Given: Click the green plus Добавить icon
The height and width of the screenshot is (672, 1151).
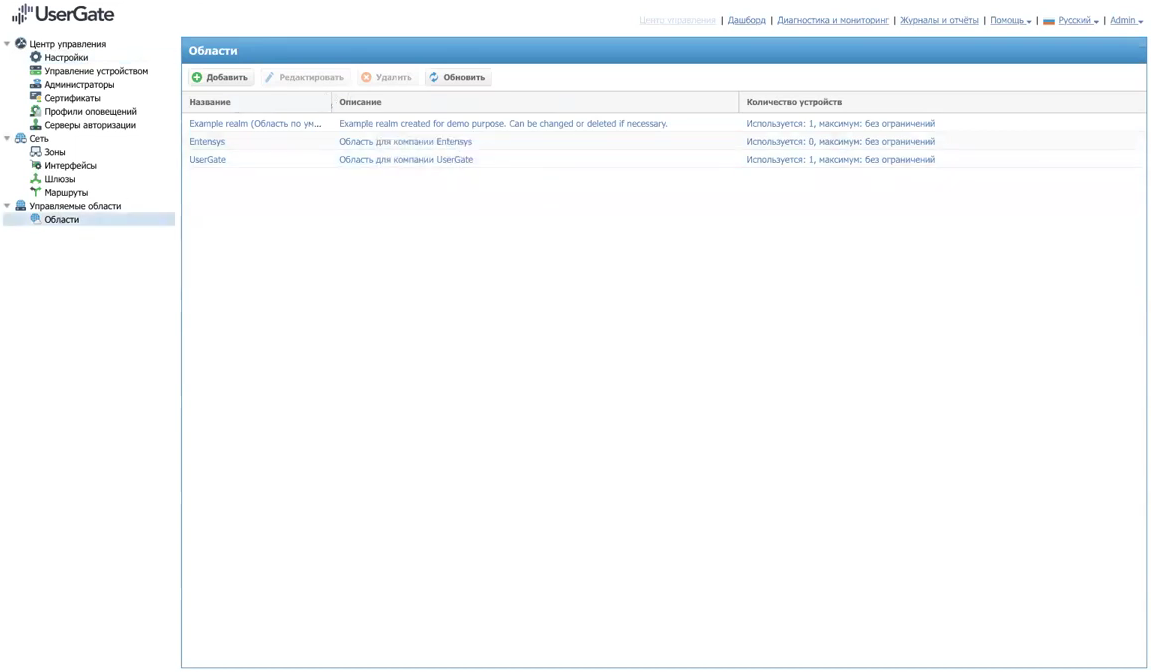Looking at the screenshot, I should pos(197,77).
